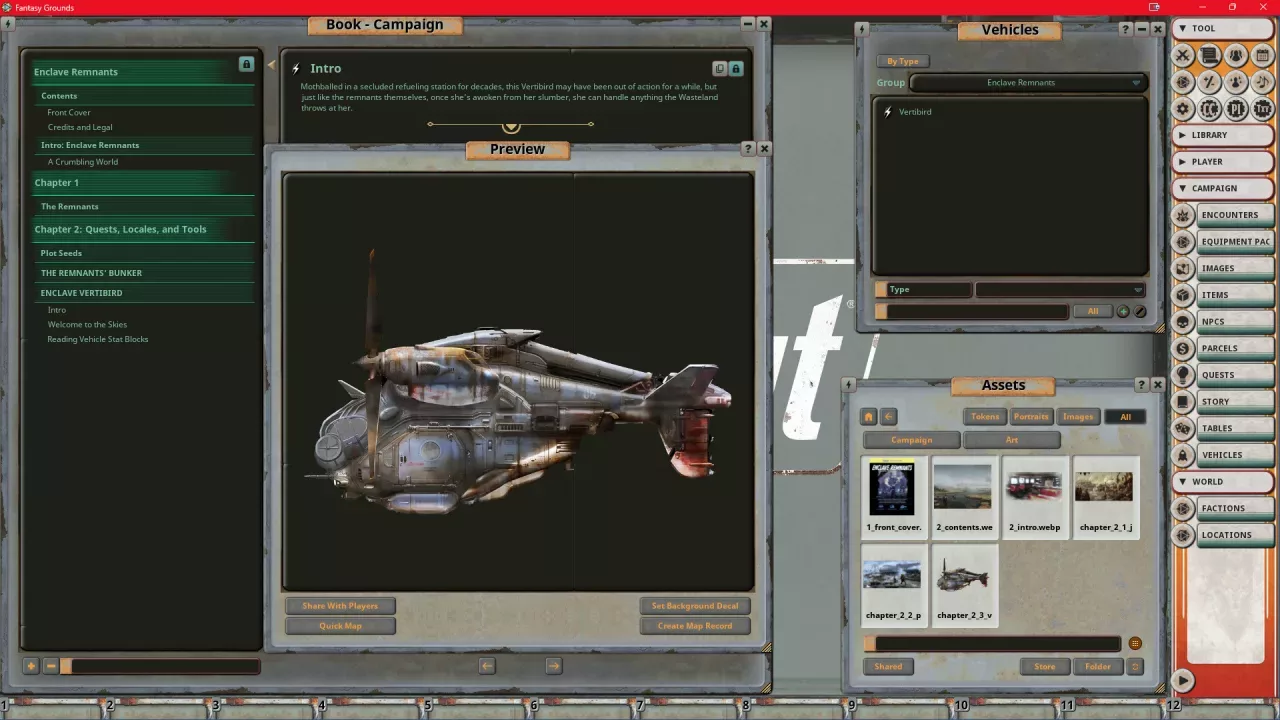Click the Intro page copy-link icon

[719, 69]
